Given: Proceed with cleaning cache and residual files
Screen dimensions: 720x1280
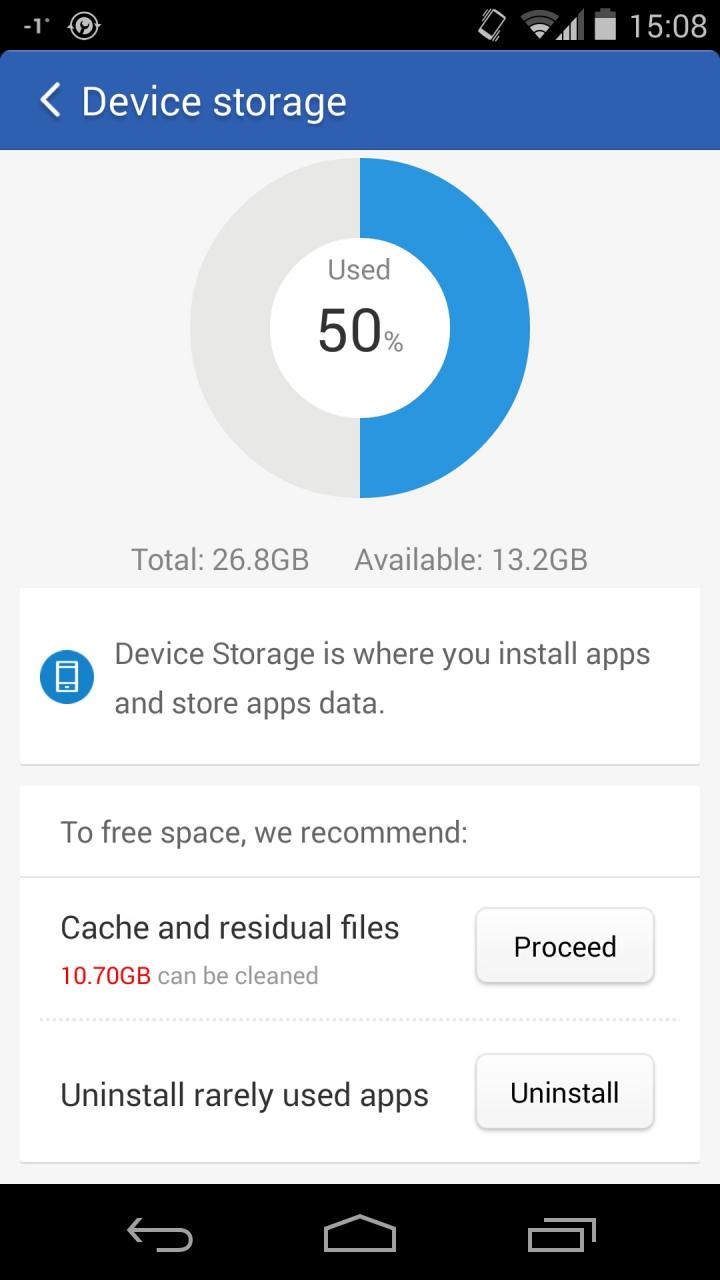Looking at the screenshot, I should click(564, 946).
